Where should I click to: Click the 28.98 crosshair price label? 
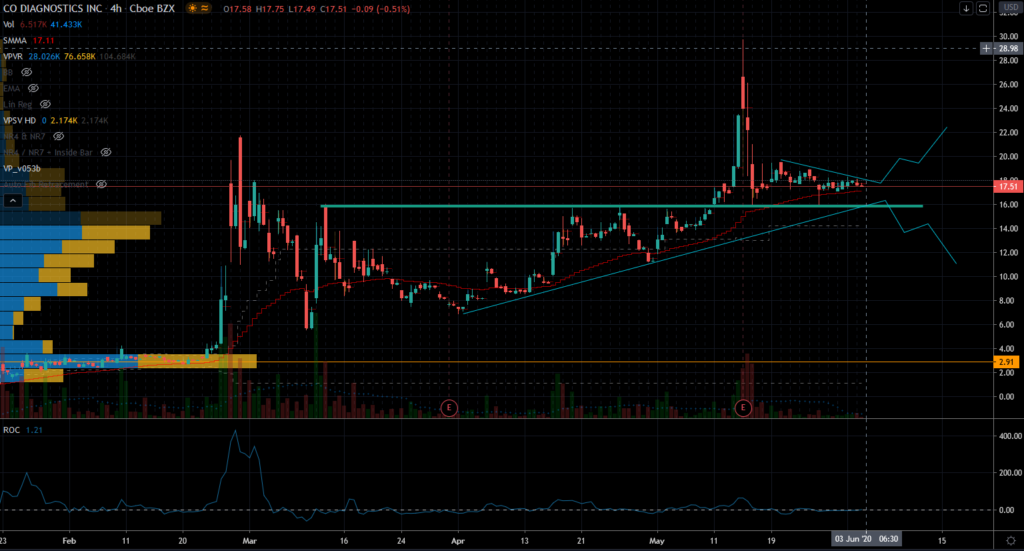pos(1008,48)
